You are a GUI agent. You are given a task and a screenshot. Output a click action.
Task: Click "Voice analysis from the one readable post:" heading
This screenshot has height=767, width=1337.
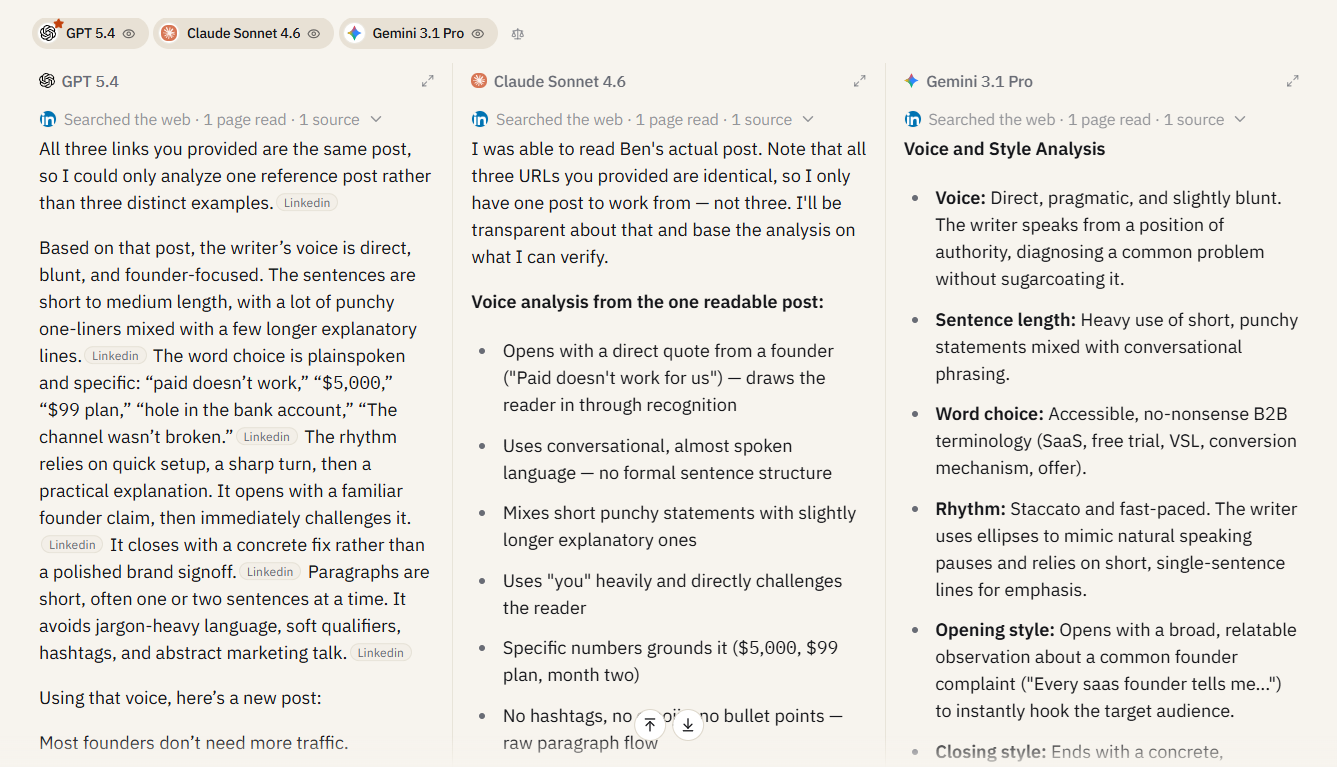(x=647, y=301)
